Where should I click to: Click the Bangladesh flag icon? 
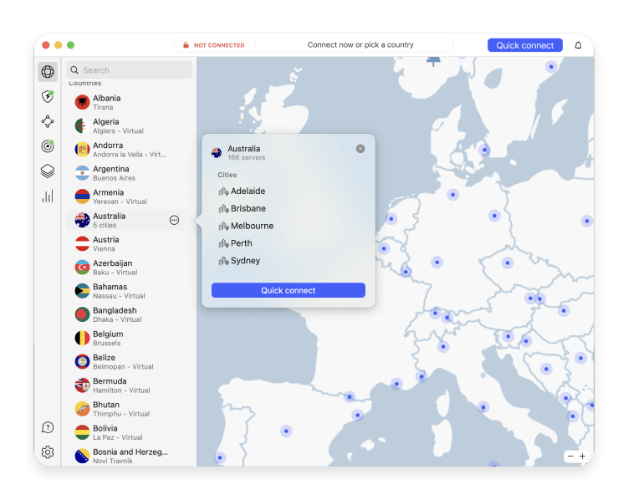[82, 315]
